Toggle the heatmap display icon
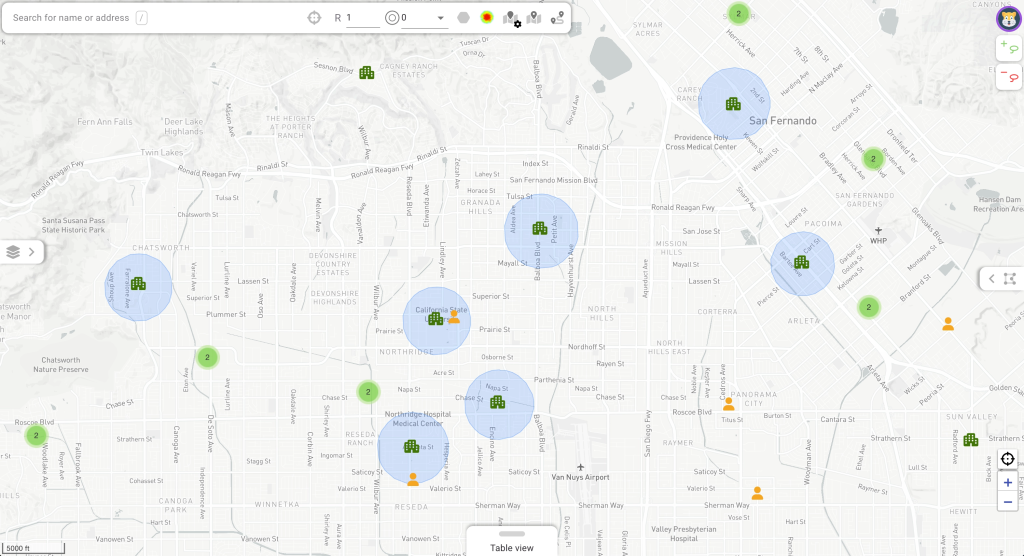Image resolution: width=1024 pixels, height=556 pixels. tap(486, 17)
